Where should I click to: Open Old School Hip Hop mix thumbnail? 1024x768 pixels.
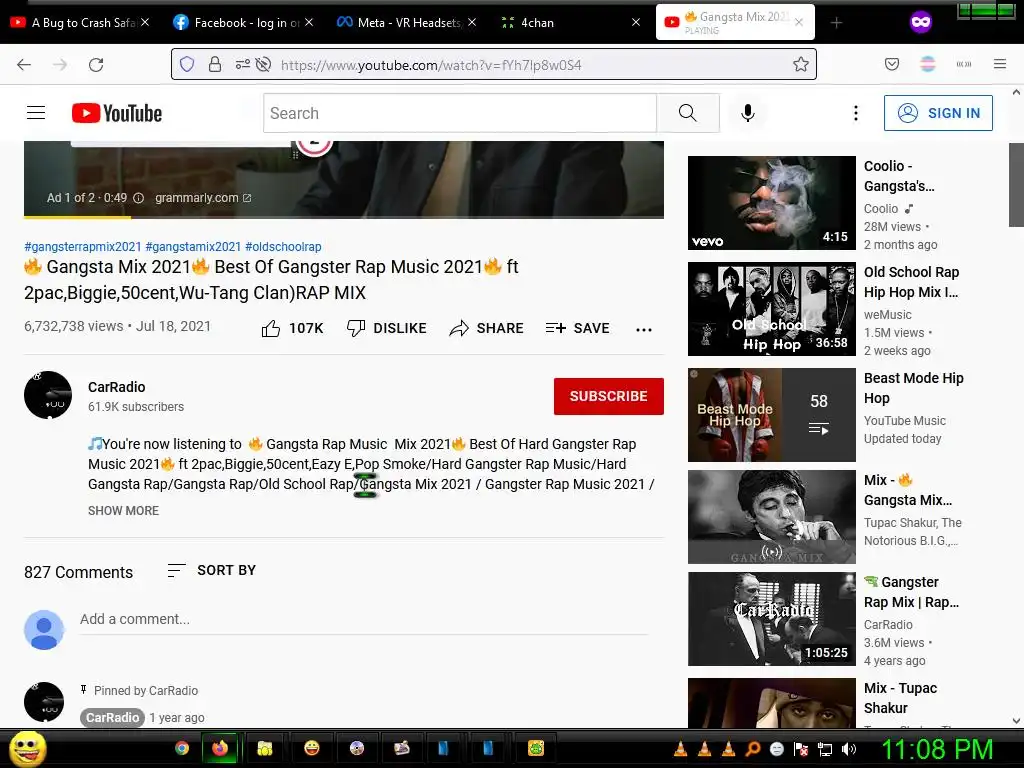click(771, 309)
